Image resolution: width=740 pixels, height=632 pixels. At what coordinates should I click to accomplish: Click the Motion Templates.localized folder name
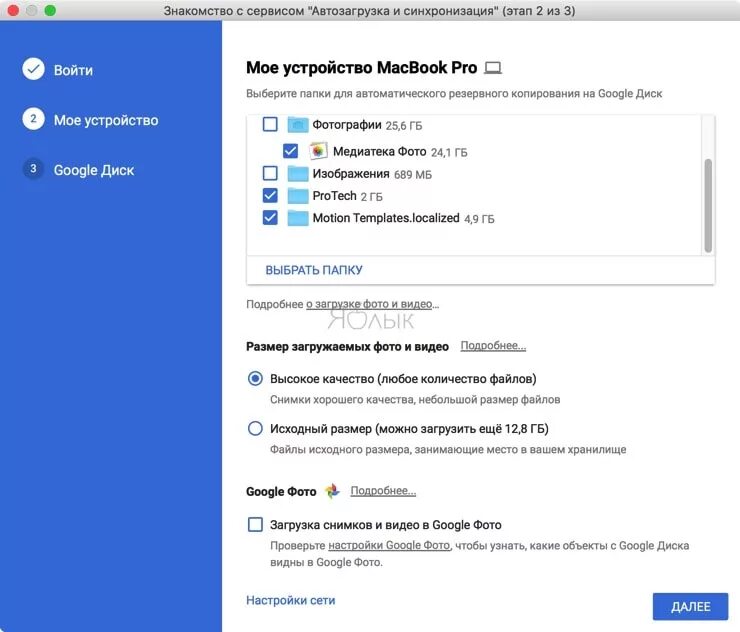coord(386,218)
